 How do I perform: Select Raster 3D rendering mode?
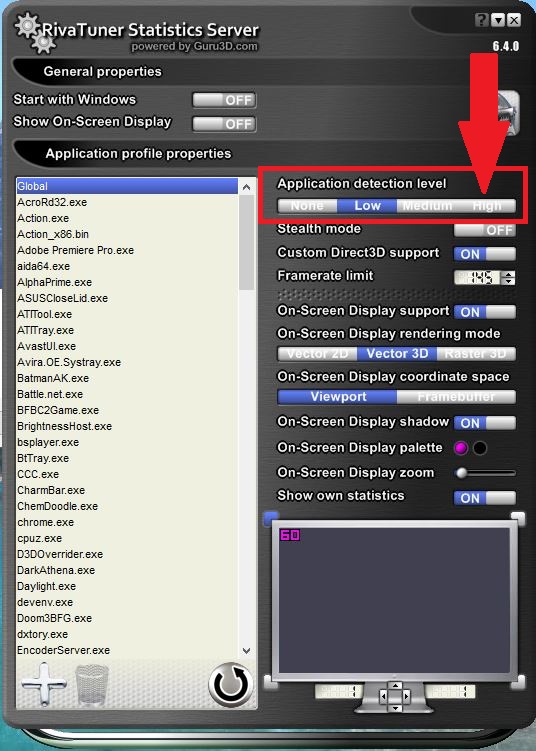click(476, 354)
